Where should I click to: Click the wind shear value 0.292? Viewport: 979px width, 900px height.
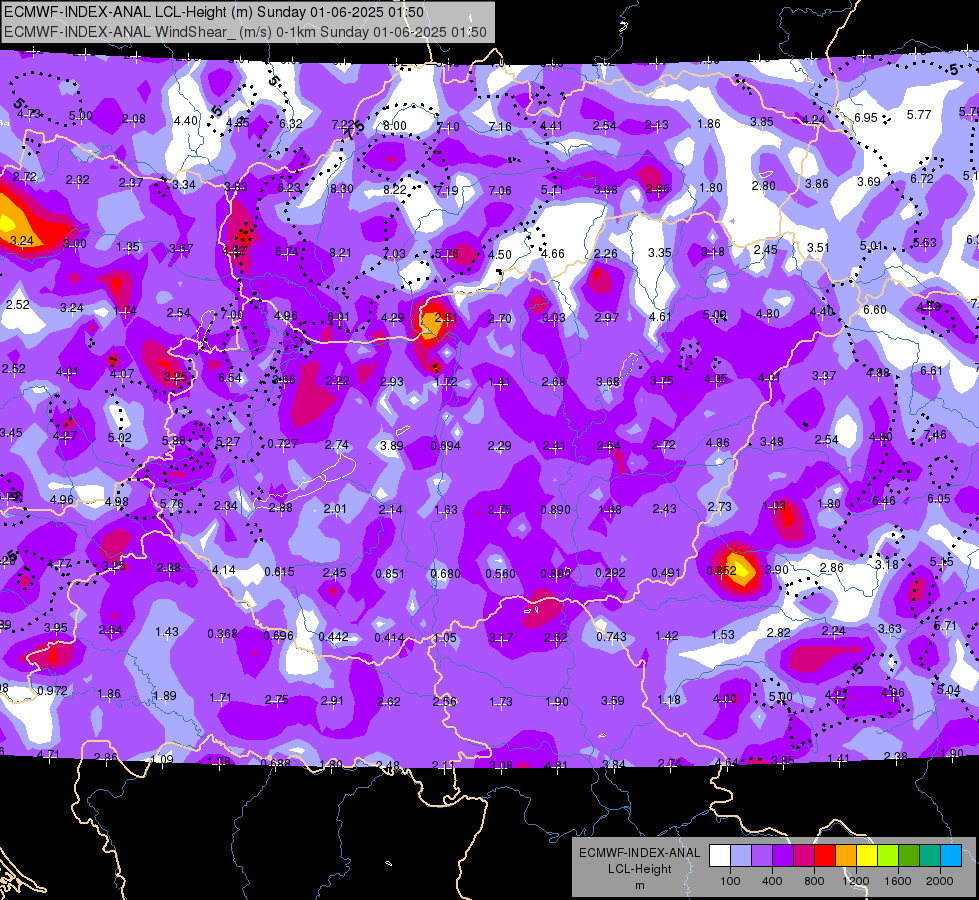(610, 573)
